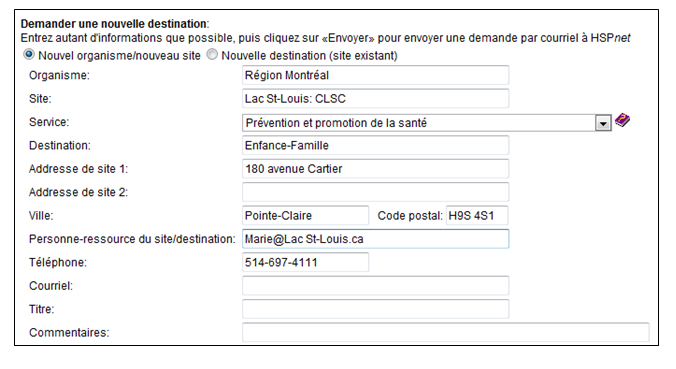Click the Destination field Enfance-Famille
The image size is (676, 369).
coord(376,145)
